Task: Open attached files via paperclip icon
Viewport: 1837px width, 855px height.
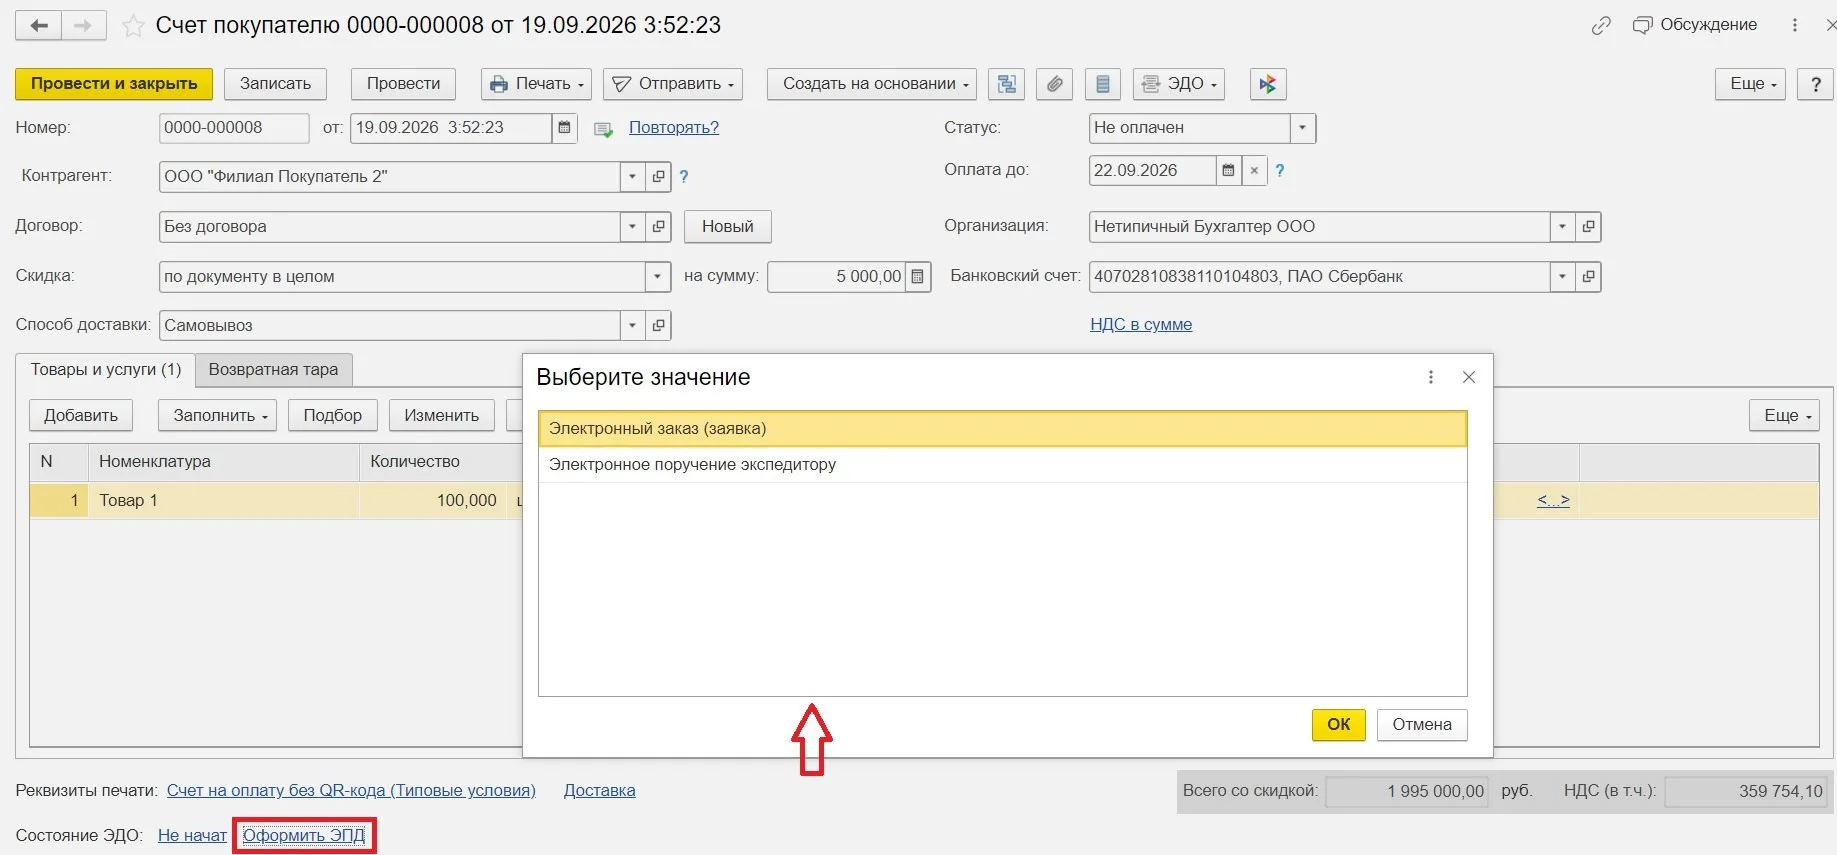Action: [x=1054, y=84]
